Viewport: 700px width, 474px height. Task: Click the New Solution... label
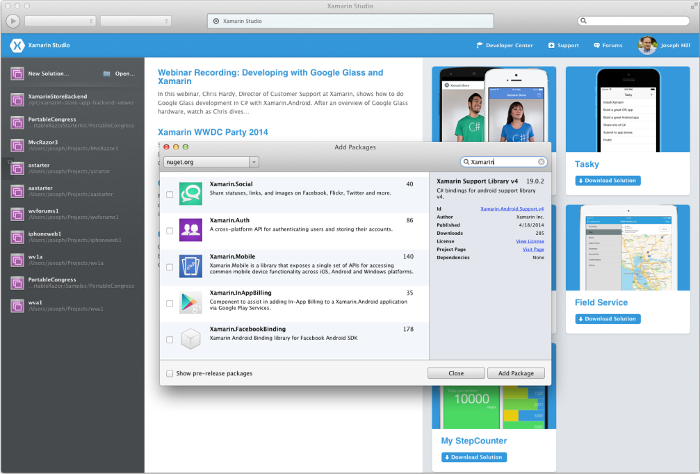click(48, 74)
